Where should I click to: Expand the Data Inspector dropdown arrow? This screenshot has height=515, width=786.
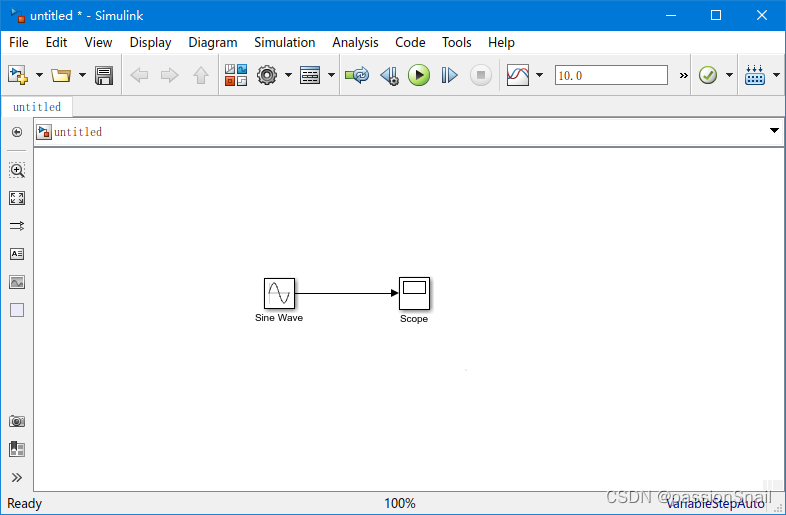539,75
